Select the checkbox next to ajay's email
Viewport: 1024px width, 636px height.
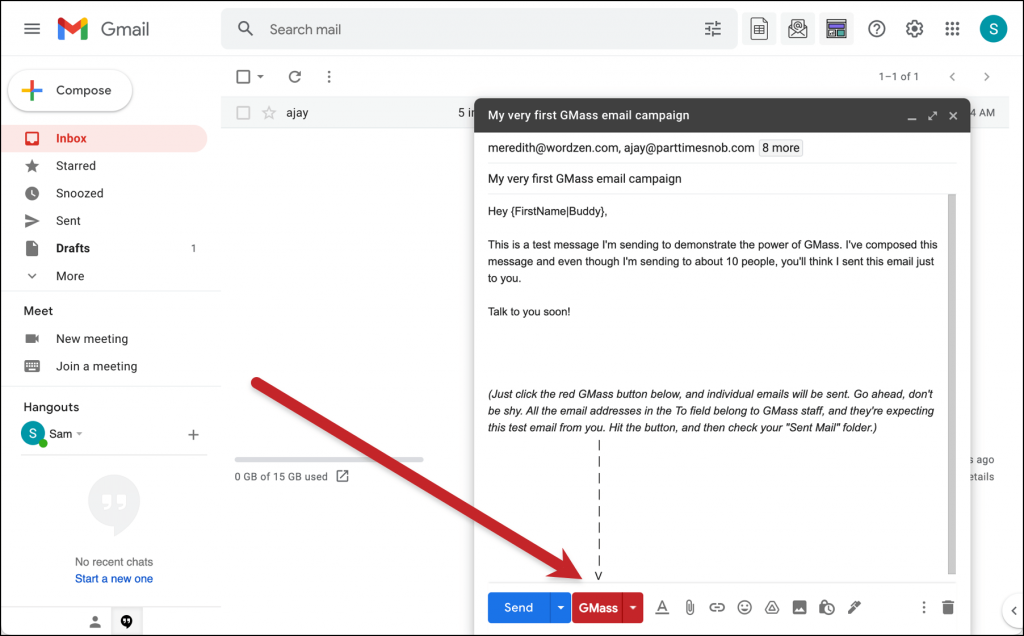click(243, 112)
